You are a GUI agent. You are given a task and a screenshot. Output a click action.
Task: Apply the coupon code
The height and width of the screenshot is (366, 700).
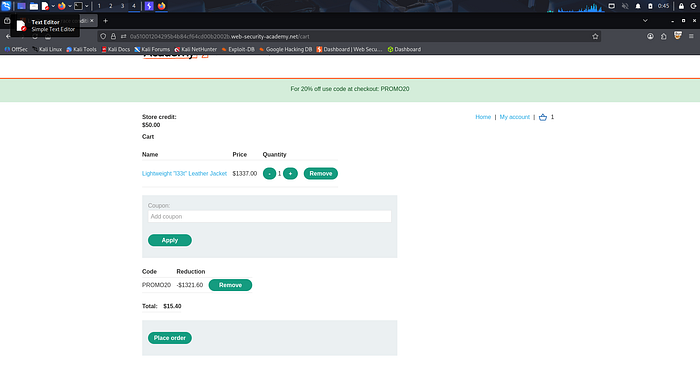[170, 240]
